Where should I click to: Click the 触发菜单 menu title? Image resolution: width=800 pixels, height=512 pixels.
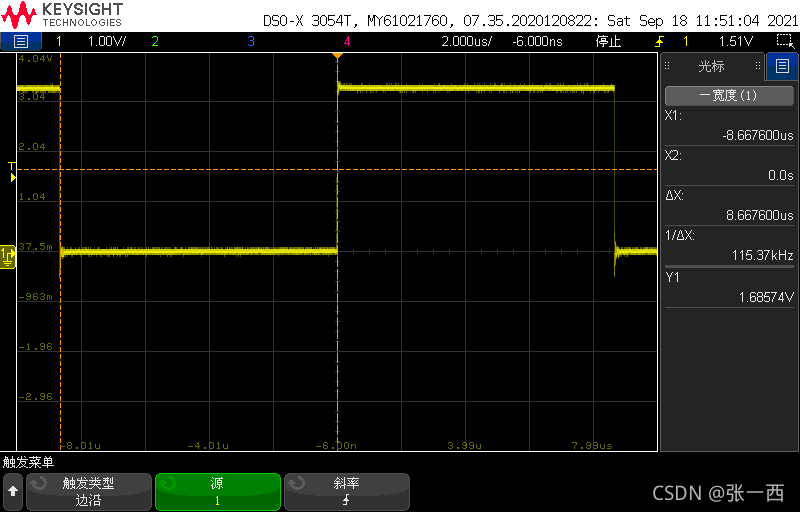29,463
